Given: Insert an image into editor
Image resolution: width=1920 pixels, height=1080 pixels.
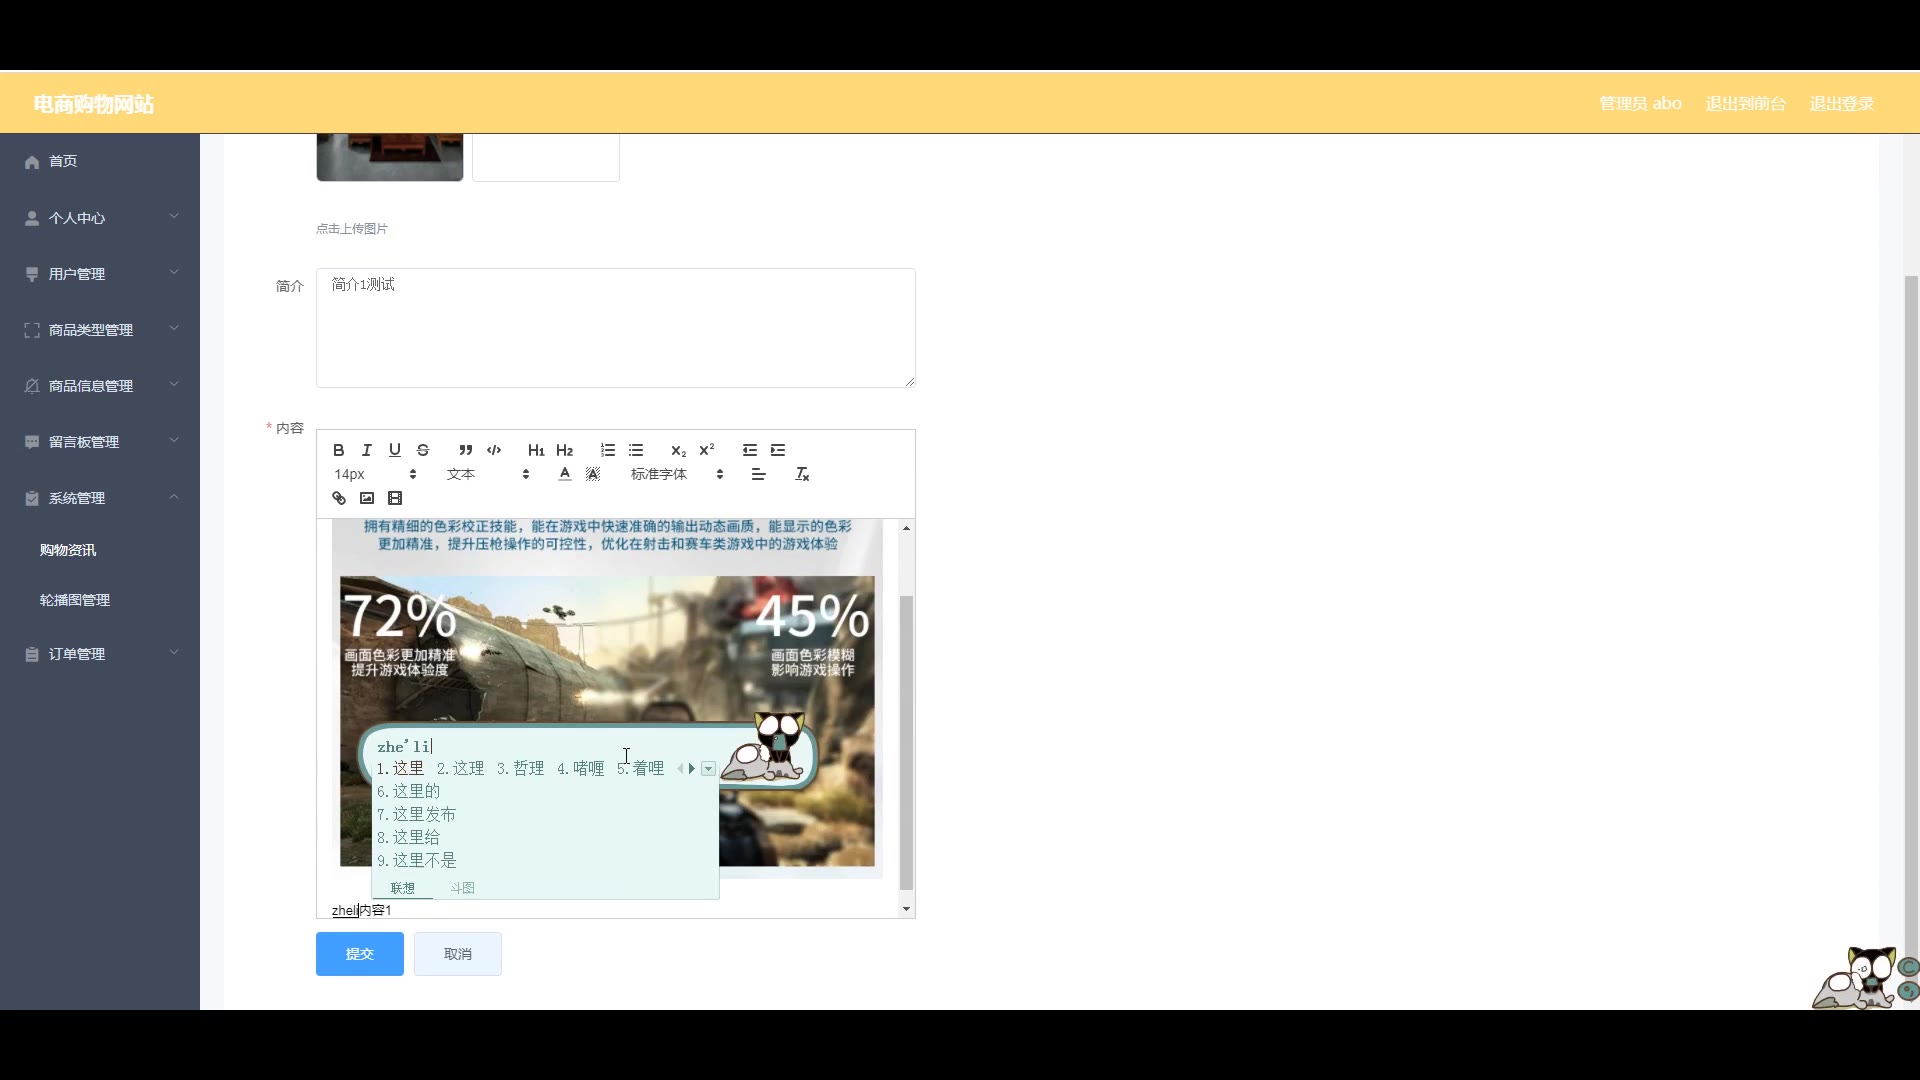Looking at the screenshot, I should coord(367,498).
